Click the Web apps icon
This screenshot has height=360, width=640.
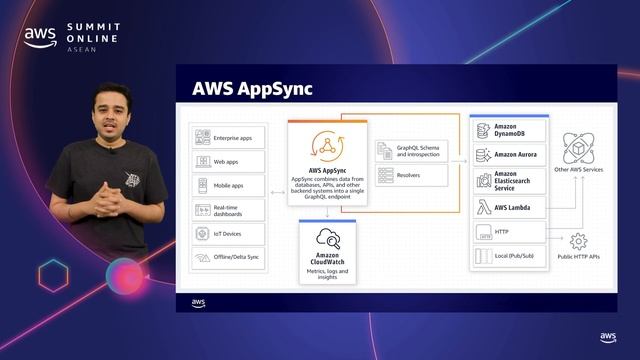coord(203,162)
